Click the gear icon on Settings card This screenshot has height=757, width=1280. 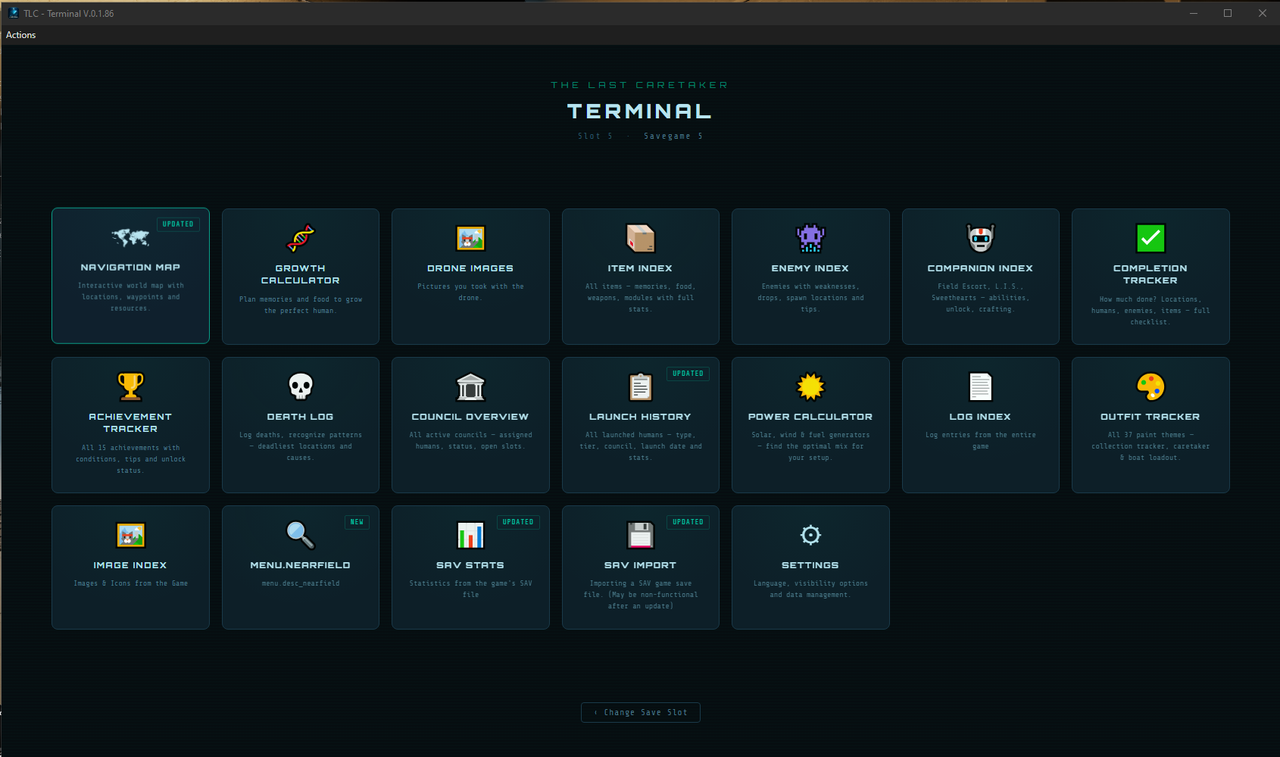(x=810, y=535)
